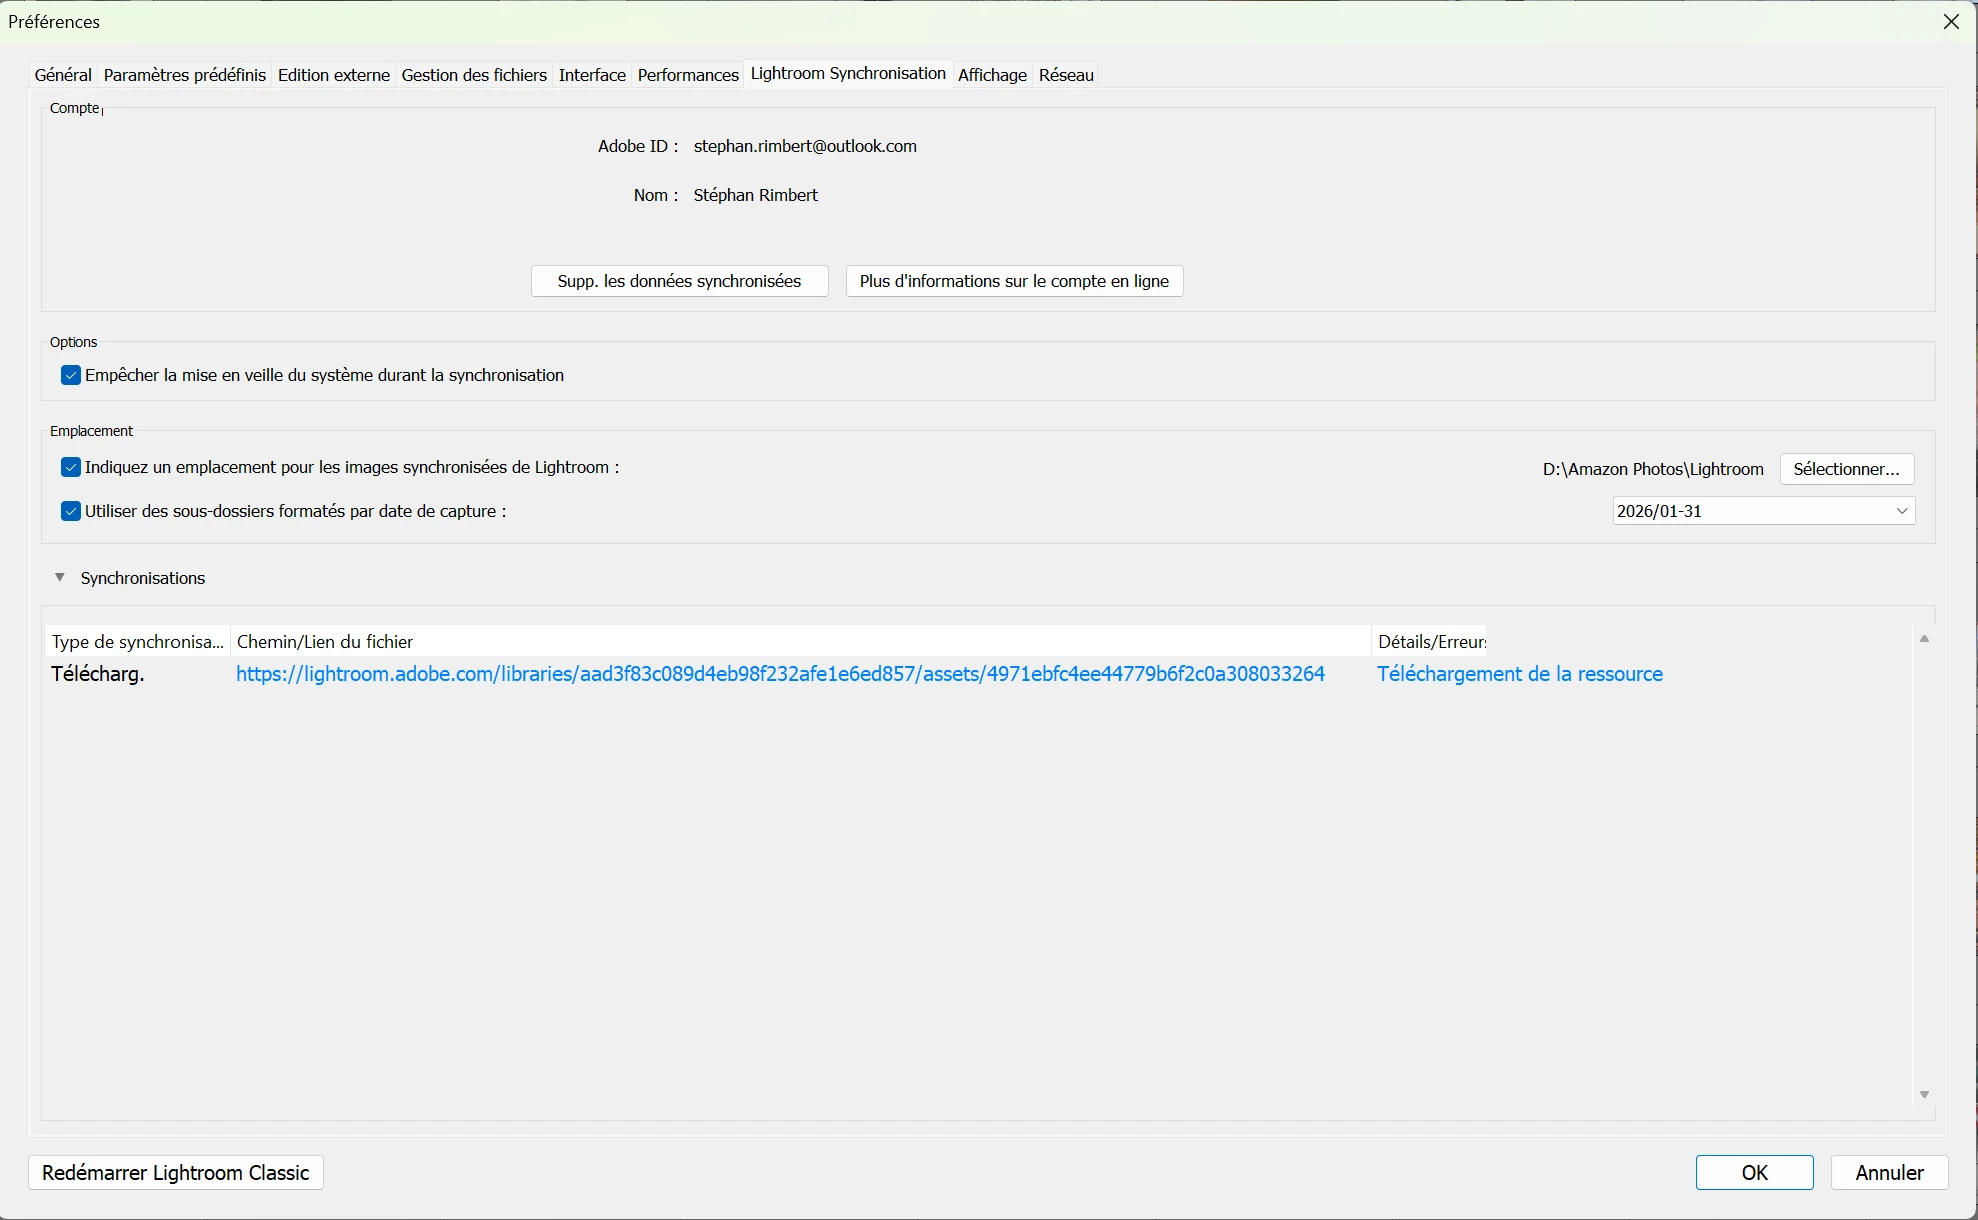Click Supp. les données synchronisées button
The image size is (1978, 1220).
[x=679, y=281]
